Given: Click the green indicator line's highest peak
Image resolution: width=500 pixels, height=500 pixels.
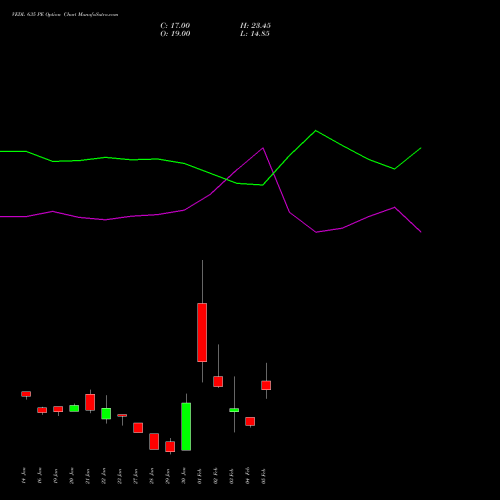Looking at the screenshot, I should point(316,131).
